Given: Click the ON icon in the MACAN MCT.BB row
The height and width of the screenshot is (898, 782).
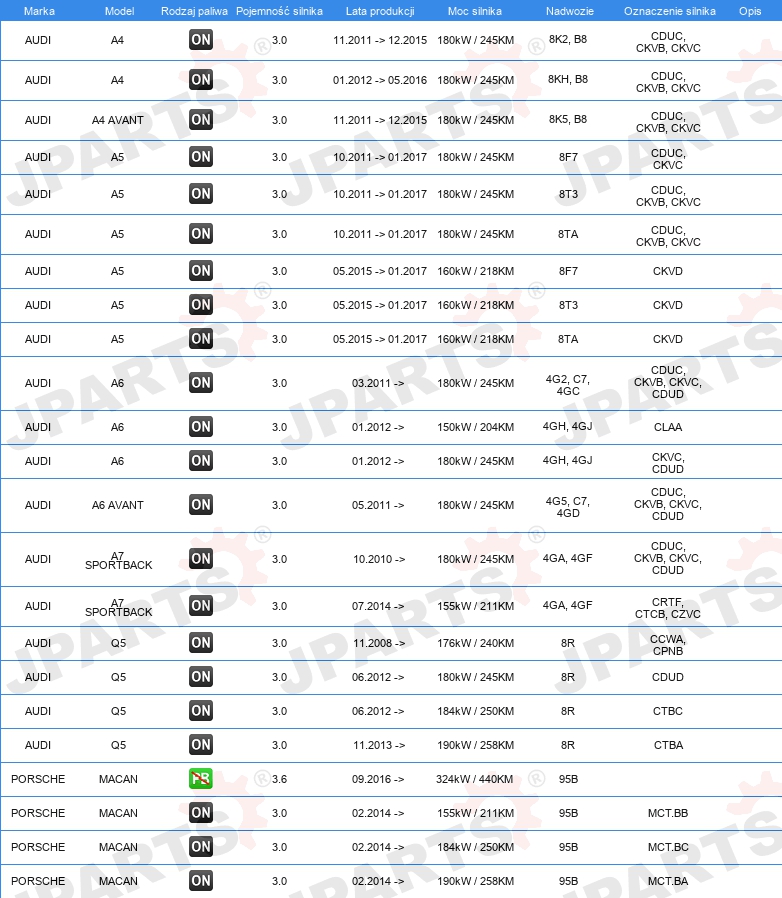Looking at the screenshot, I should 201,813.
